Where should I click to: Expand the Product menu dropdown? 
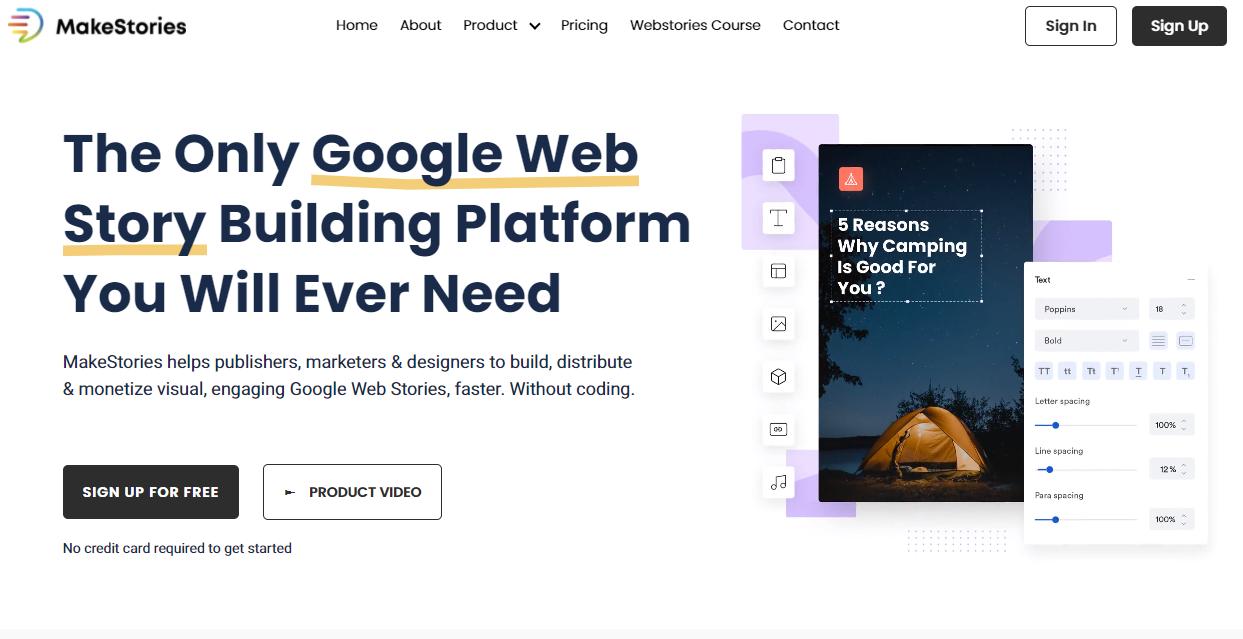[x=501, y=25]
